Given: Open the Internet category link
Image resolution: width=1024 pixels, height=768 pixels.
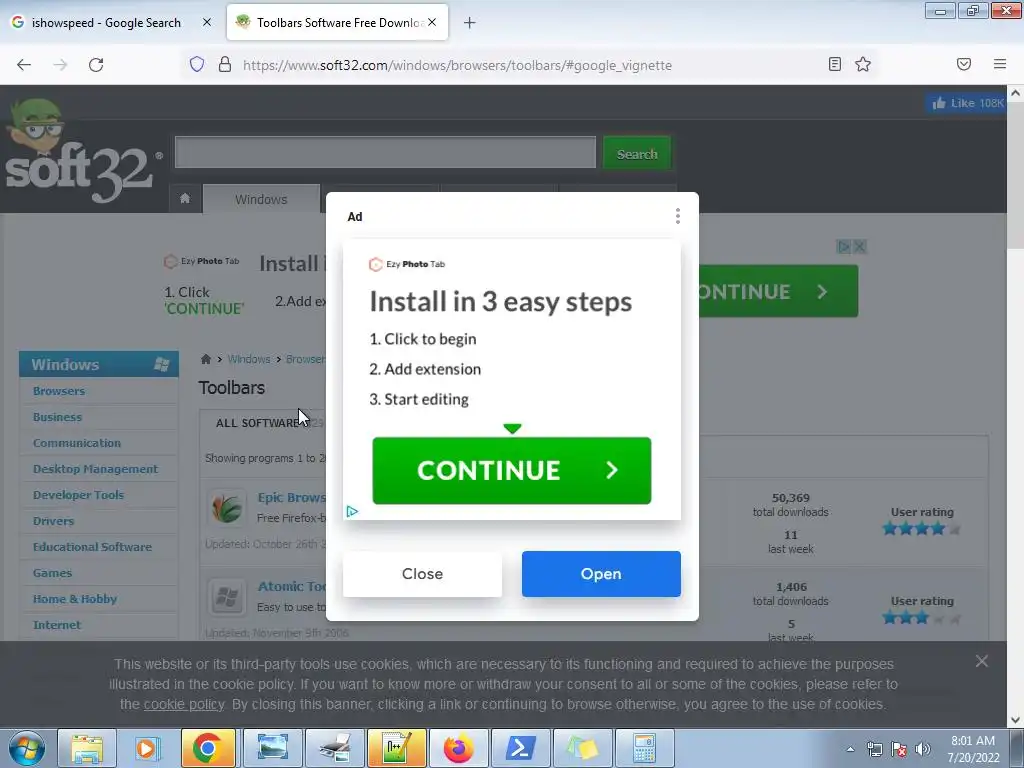Looking at the screenshot, I should coord(57,625).
